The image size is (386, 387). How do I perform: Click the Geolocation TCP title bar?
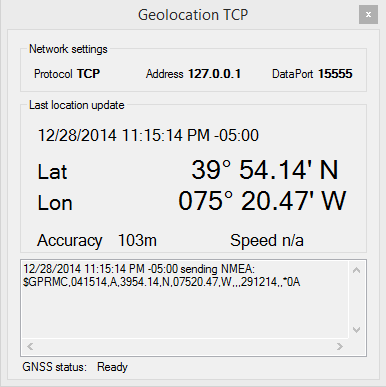tap(193, 15)
